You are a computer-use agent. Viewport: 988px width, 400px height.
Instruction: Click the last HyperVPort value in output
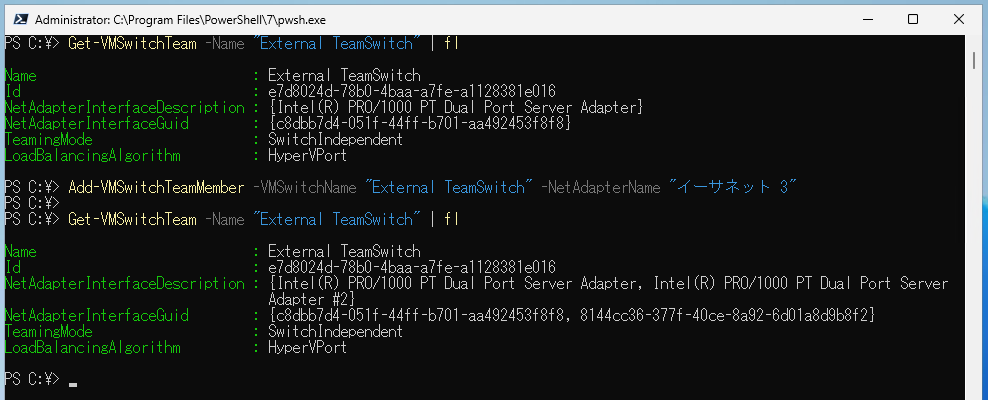[307, 348]
